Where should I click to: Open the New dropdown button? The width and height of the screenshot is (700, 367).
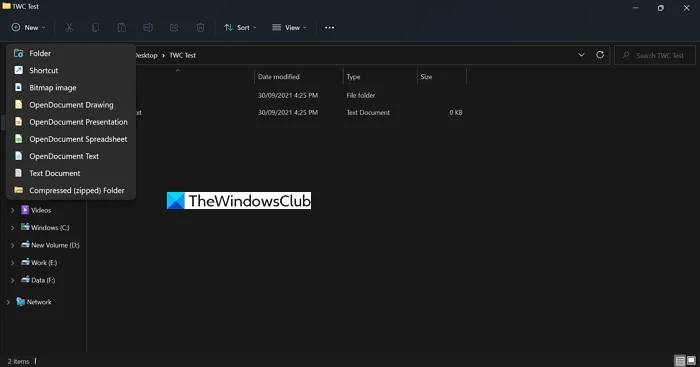click(x=29, y=28)
